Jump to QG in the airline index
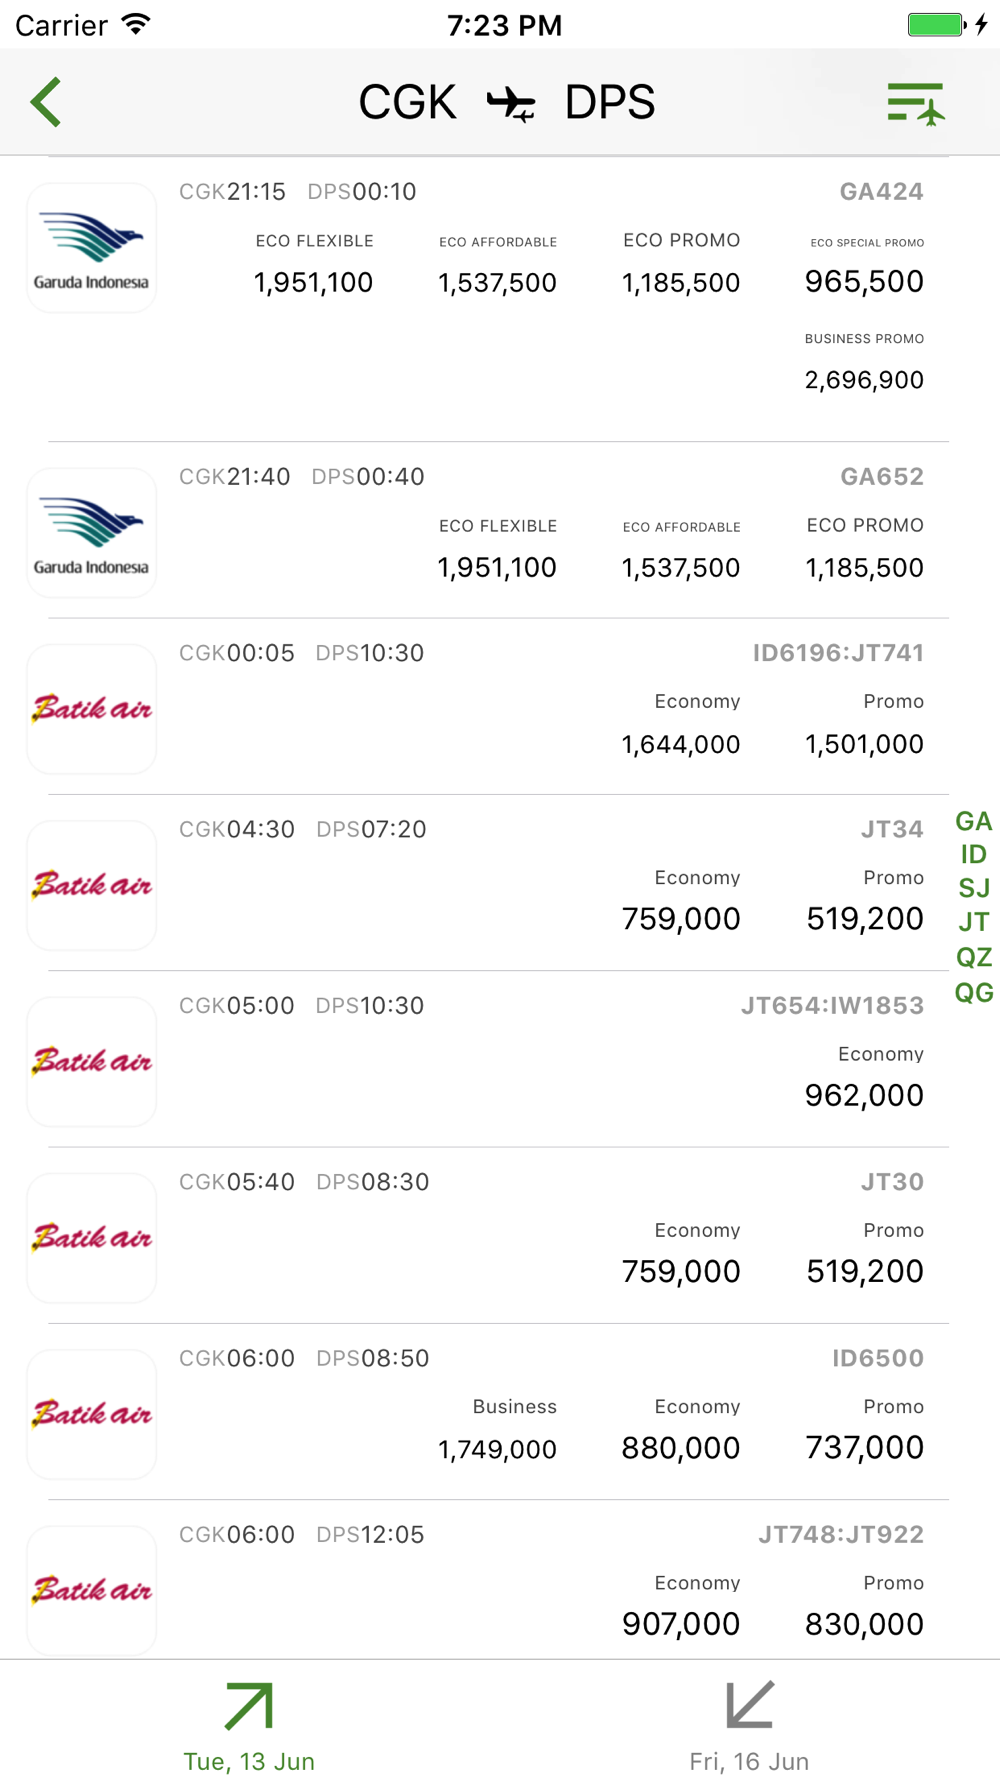Screen dimensions: 1000x1778 coord(973,992)
